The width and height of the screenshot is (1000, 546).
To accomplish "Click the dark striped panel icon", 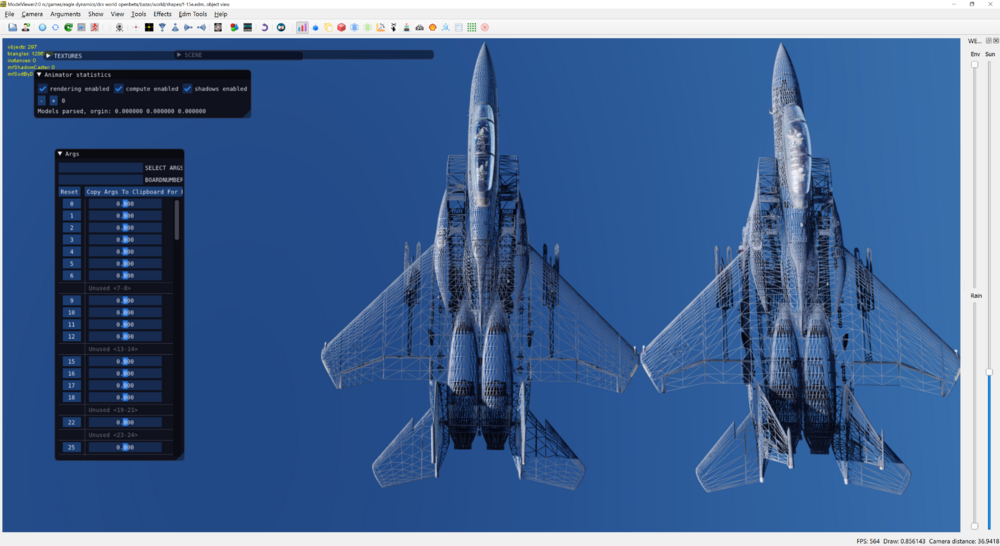I will pyautogui.click(x=247, y=27).
